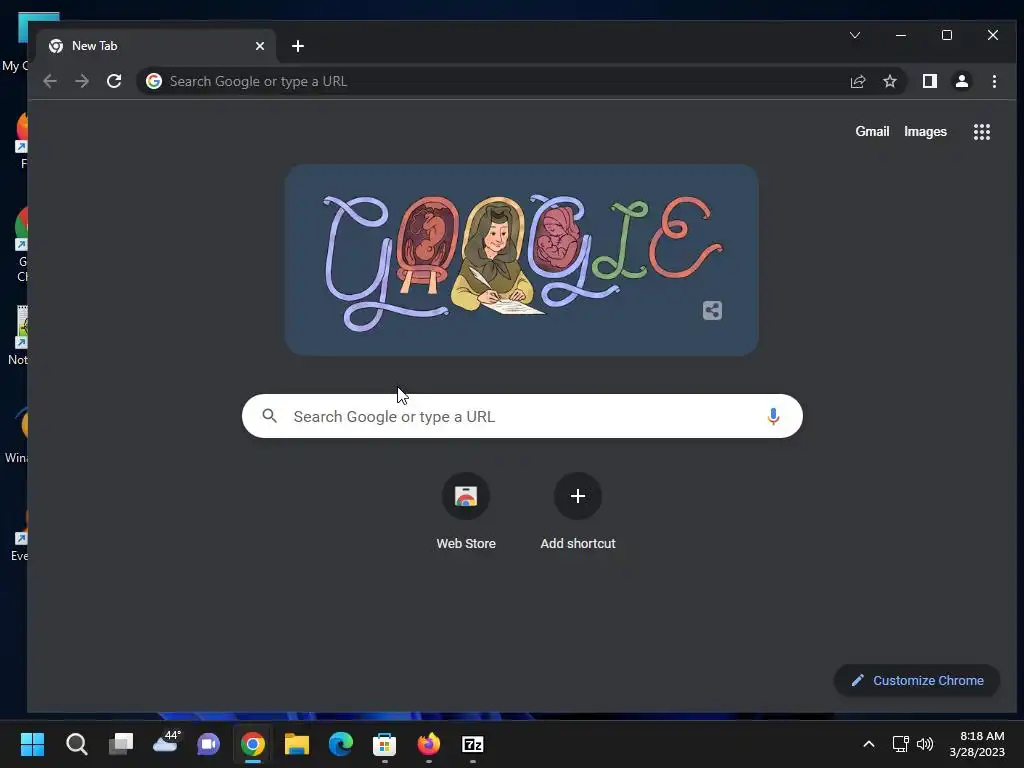Click the doodle share icon
The width and height of the screenshot is (1024, 768).
712,310
